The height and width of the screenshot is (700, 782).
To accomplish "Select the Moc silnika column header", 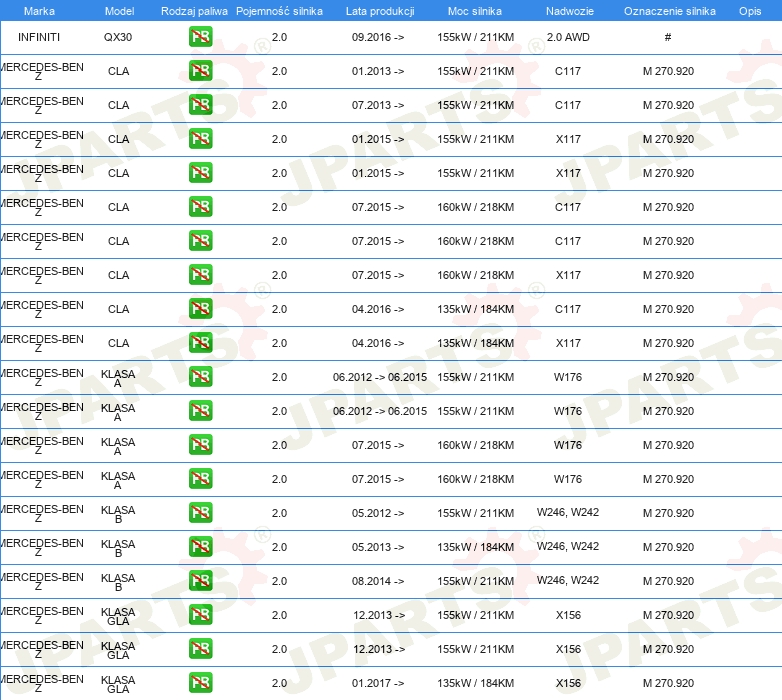I will coord(475,10).
